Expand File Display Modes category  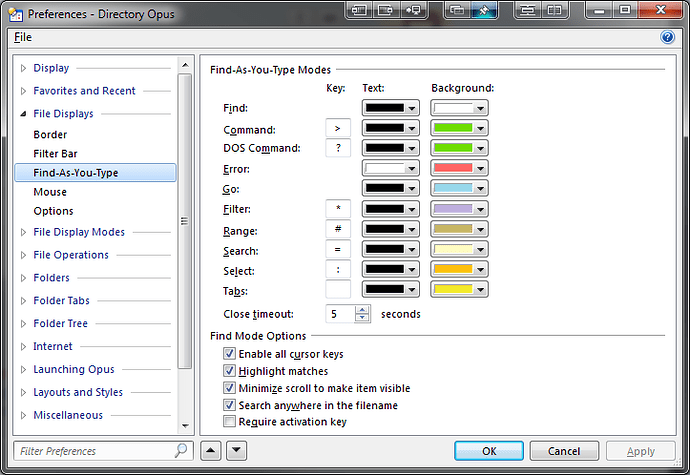[x=23, y=232]
